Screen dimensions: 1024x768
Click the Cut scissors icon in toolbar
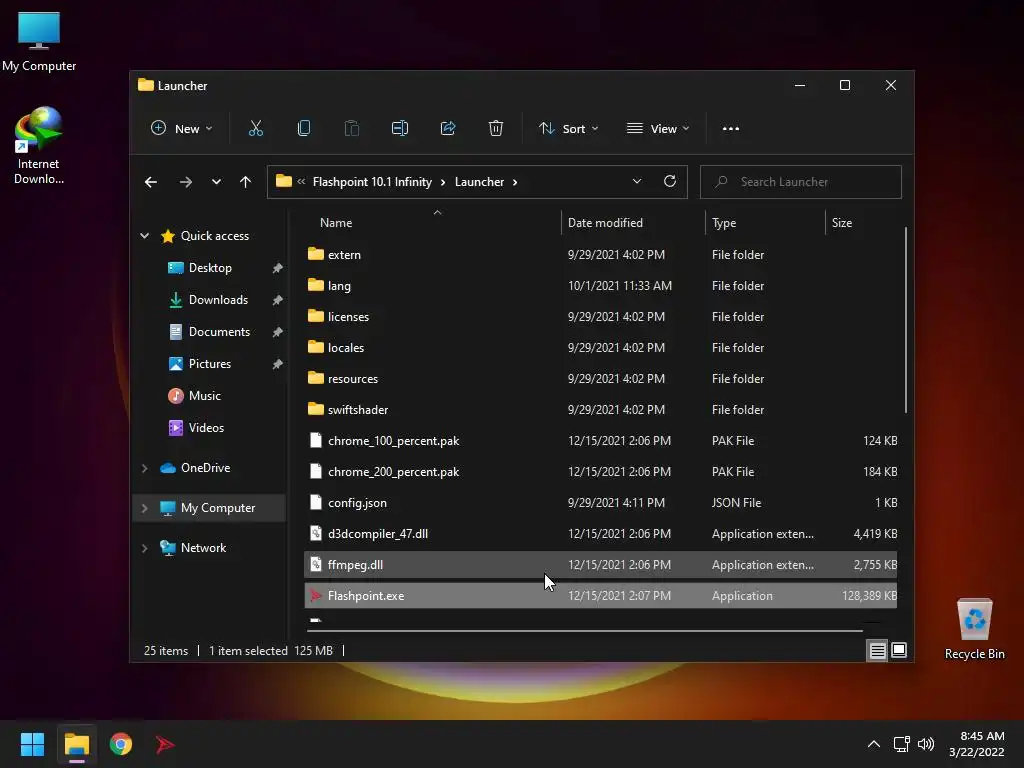[x=255, y=129]
